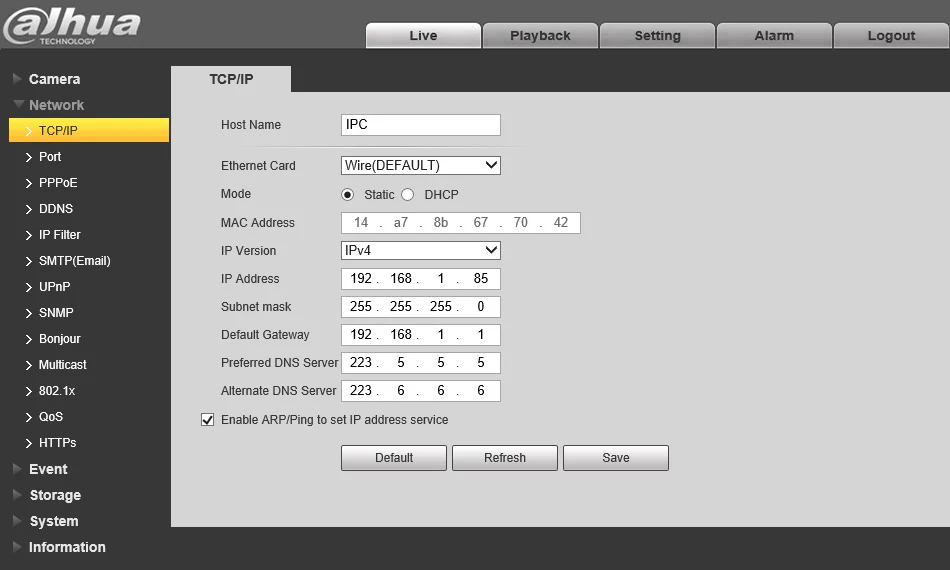
Task: Click the Preferred DNS Server first octet 223
Action: [360, 362]
